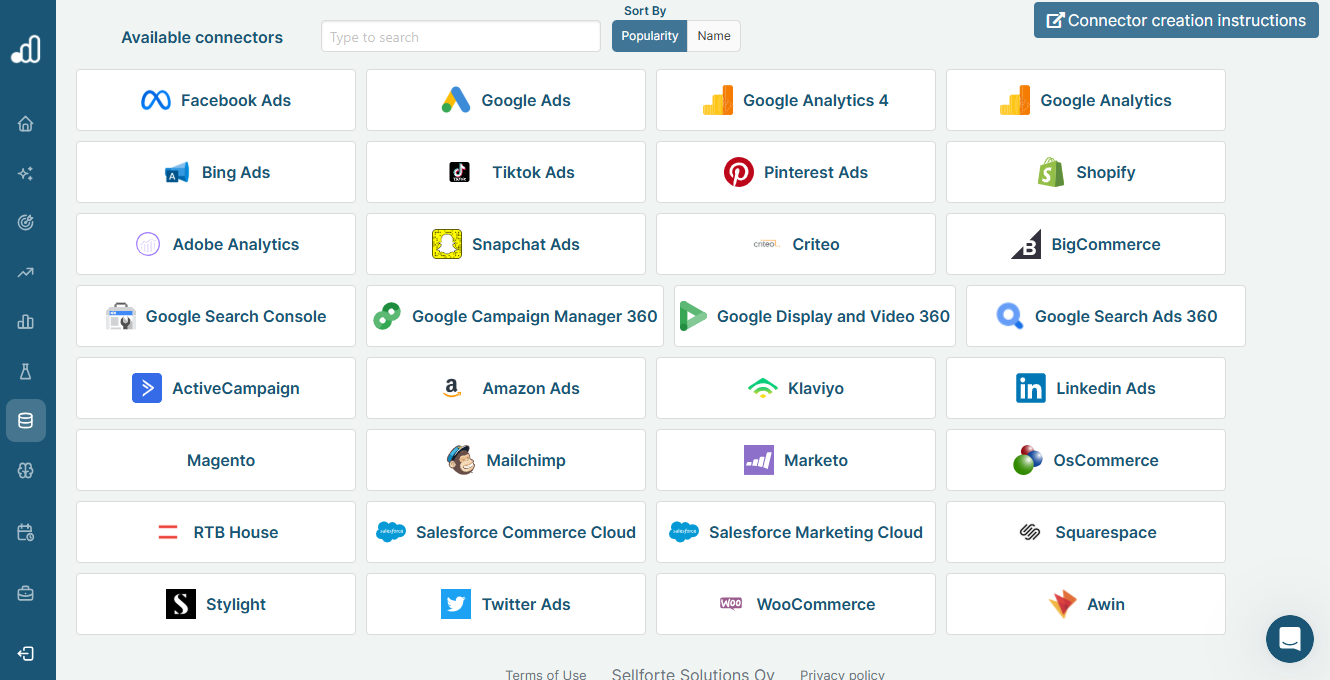
Task: Select the database connectors icon in the sidebar
Action: [27, 420]
